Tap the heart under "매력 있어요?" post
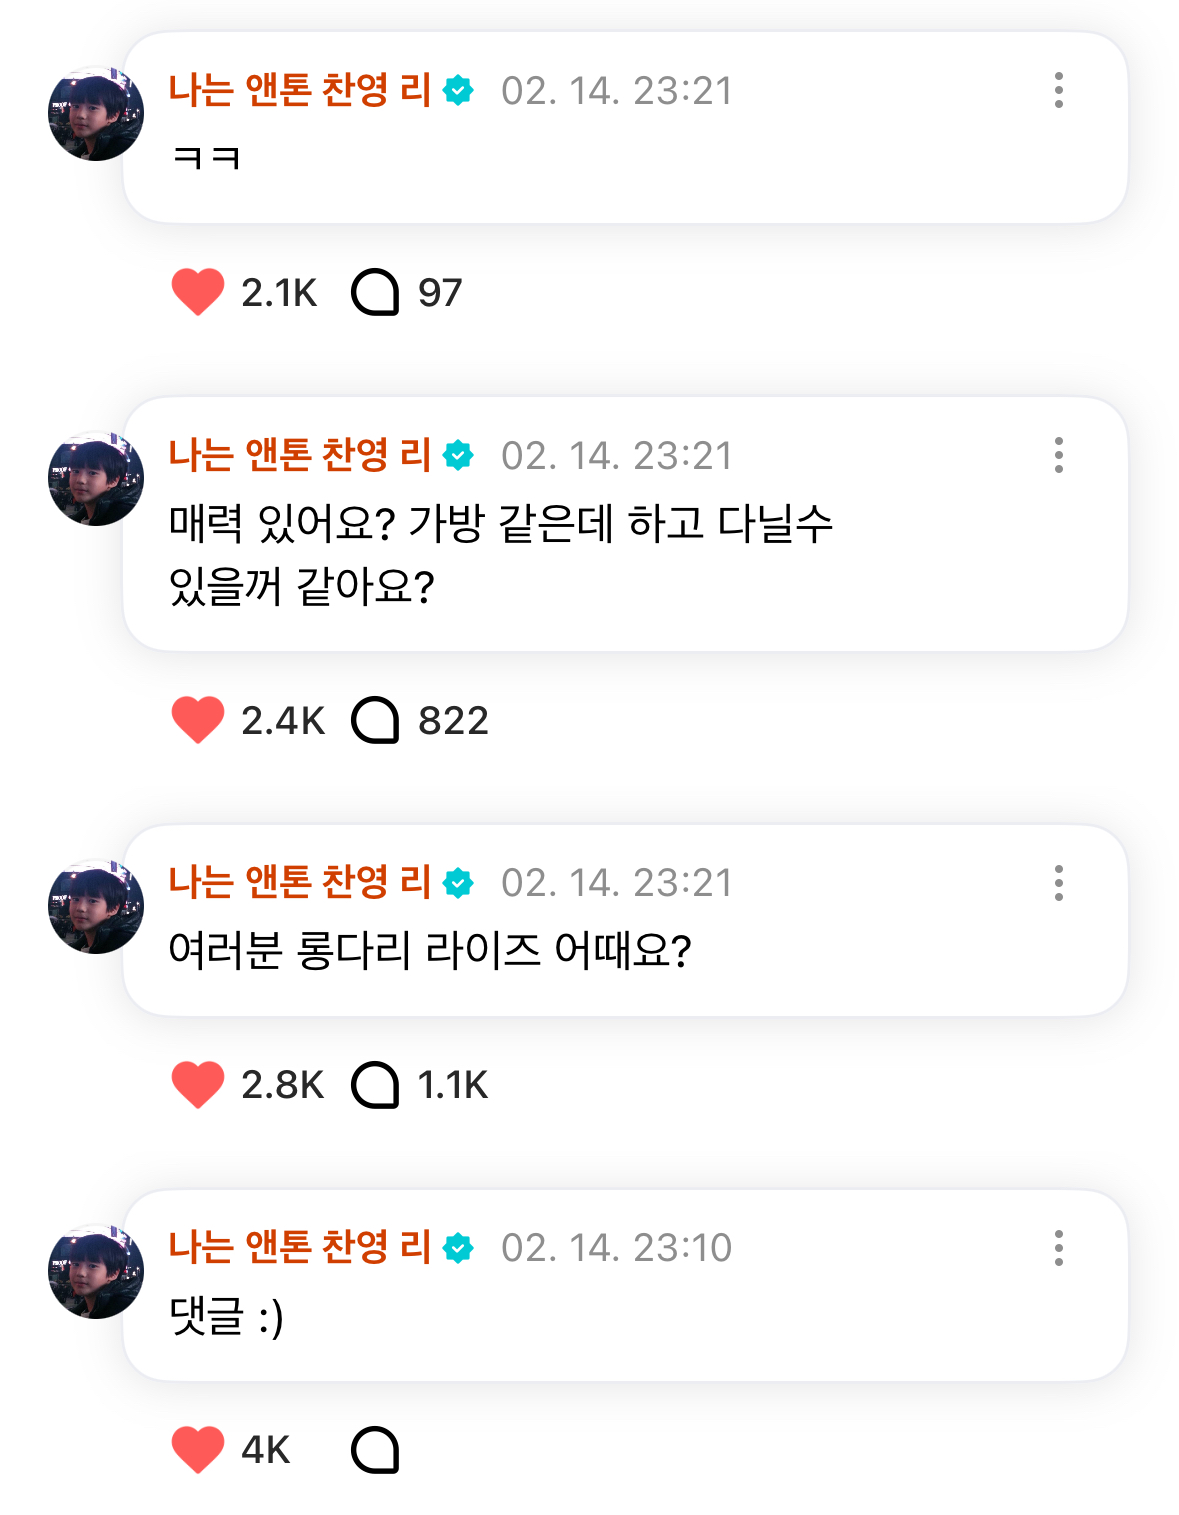Screen dimensions: 1179x1515 (x=198, y=720)
